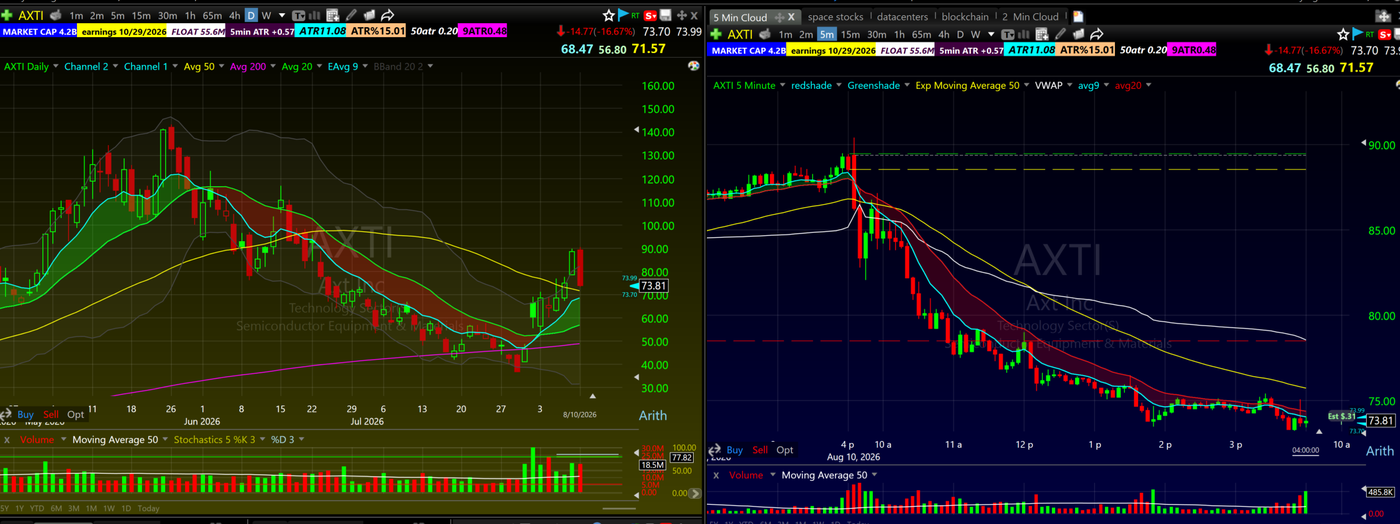Click Buy in the right chart
The width and height of the screenshot is (1400, 524).
point(735,450)
